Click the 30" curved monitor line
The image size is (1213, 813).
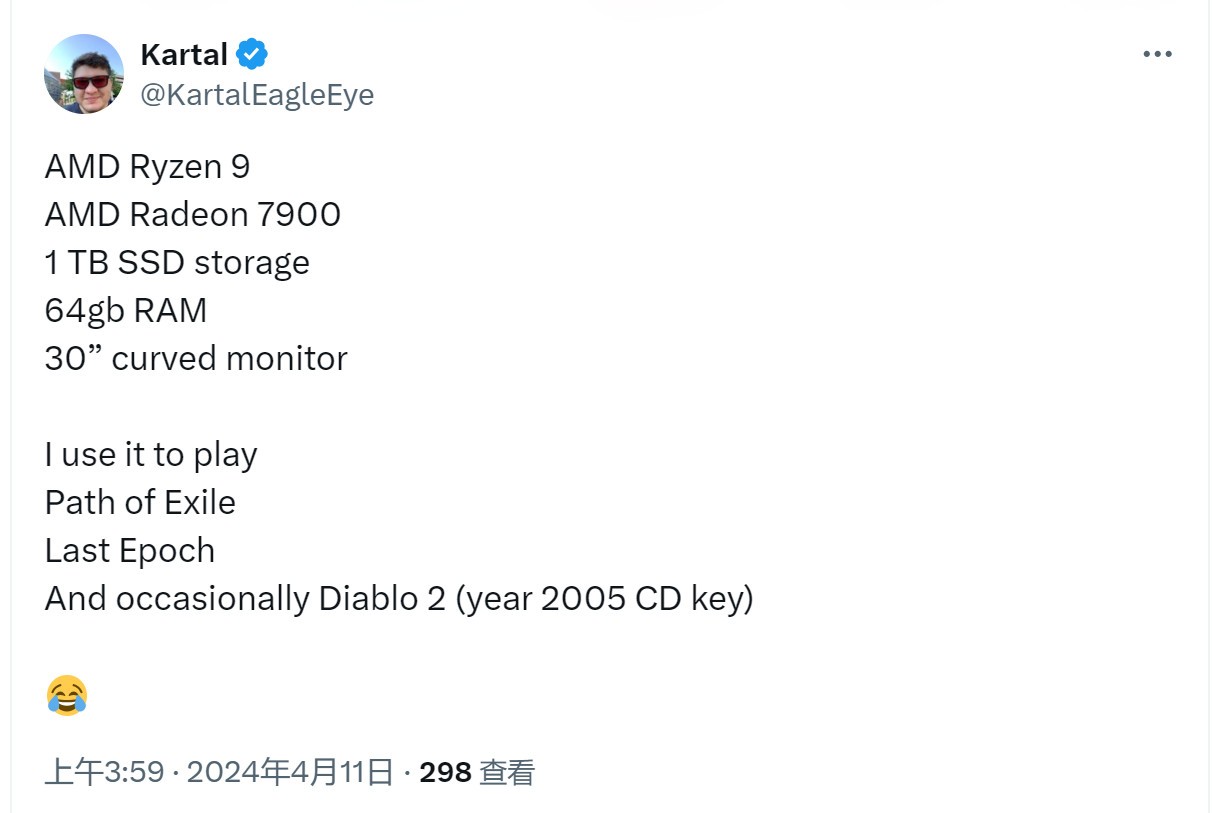196,359
